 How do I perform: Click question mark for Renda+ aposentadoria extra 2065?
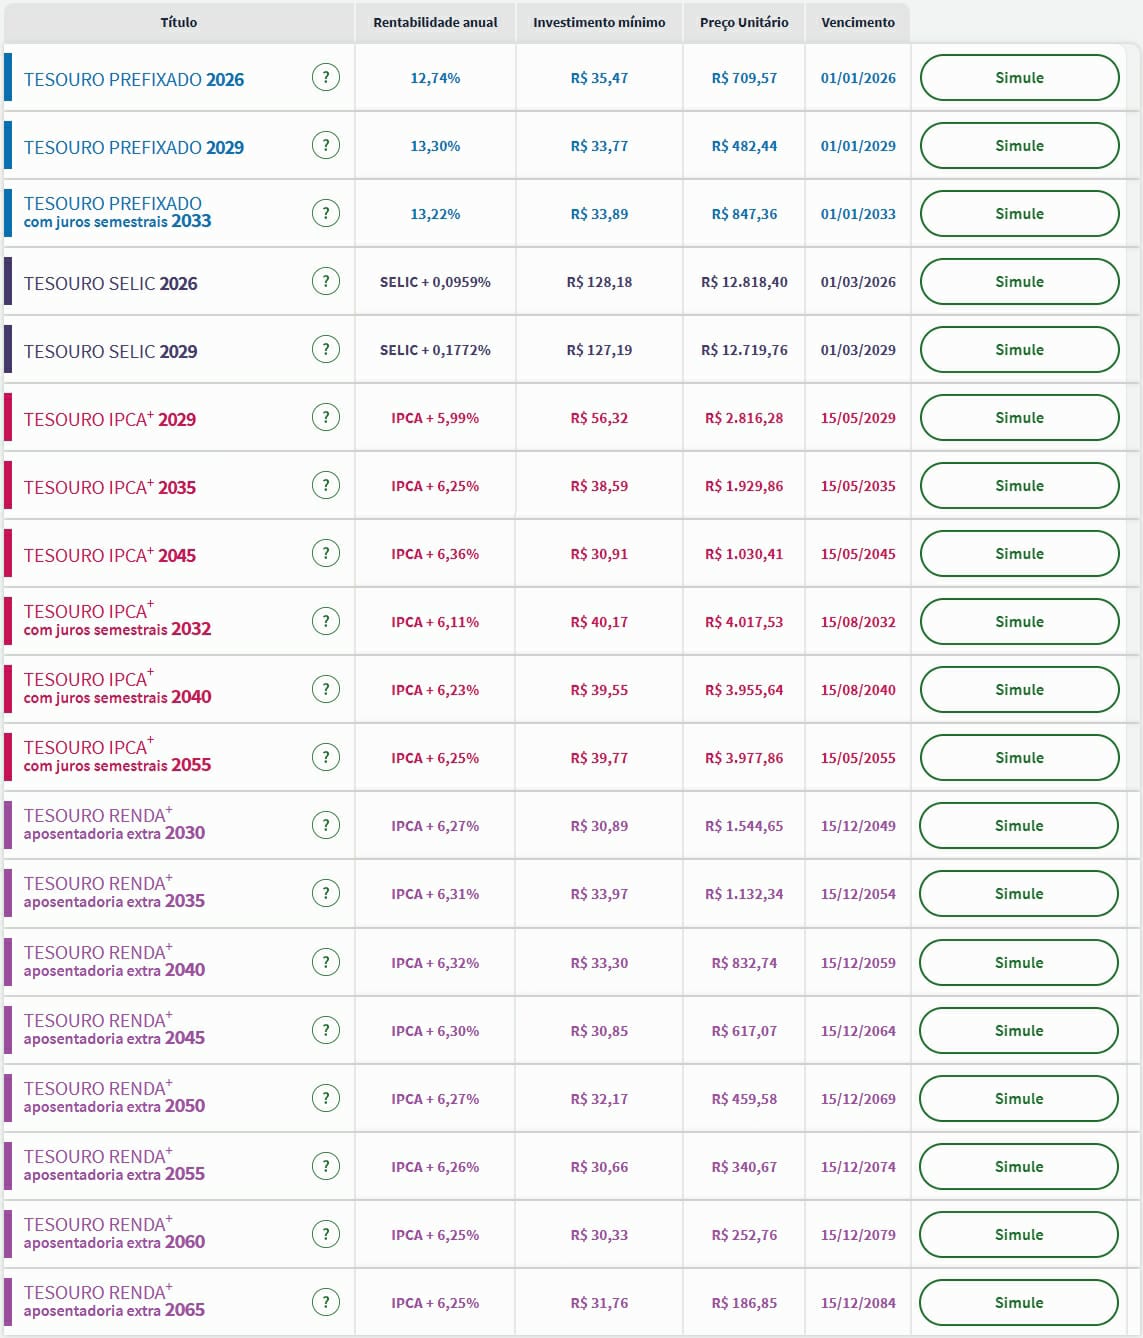pos(326,1302)
